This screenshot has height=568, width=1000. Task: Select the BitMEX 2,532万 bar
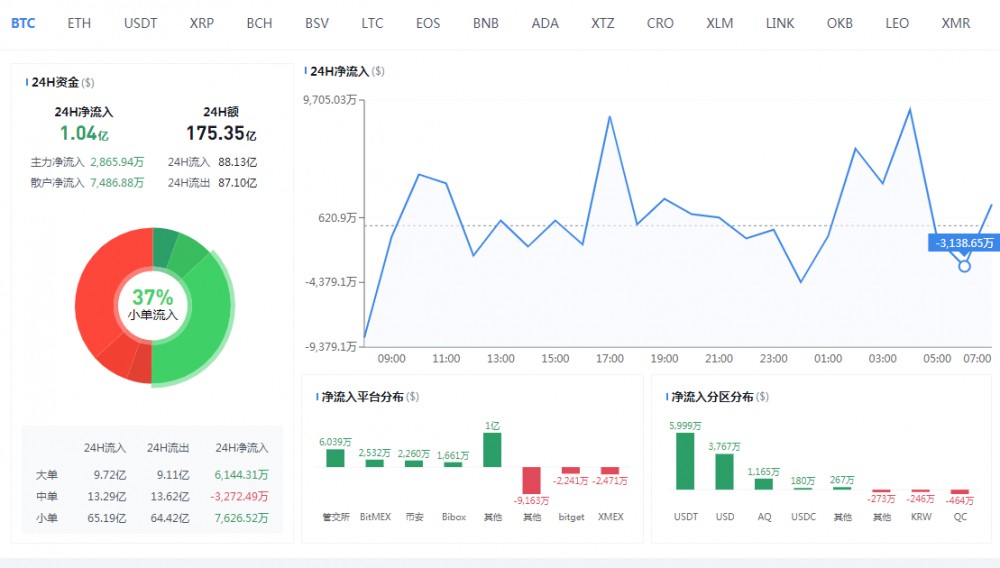click(x=375, y=463)
